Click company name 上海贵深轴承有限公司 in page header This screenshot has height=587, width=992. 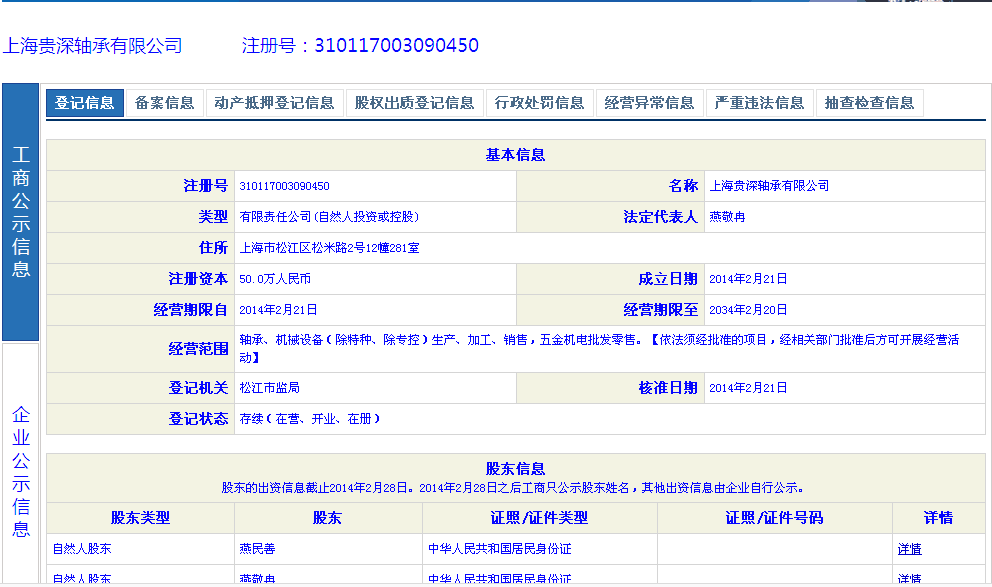pos(93,46)
